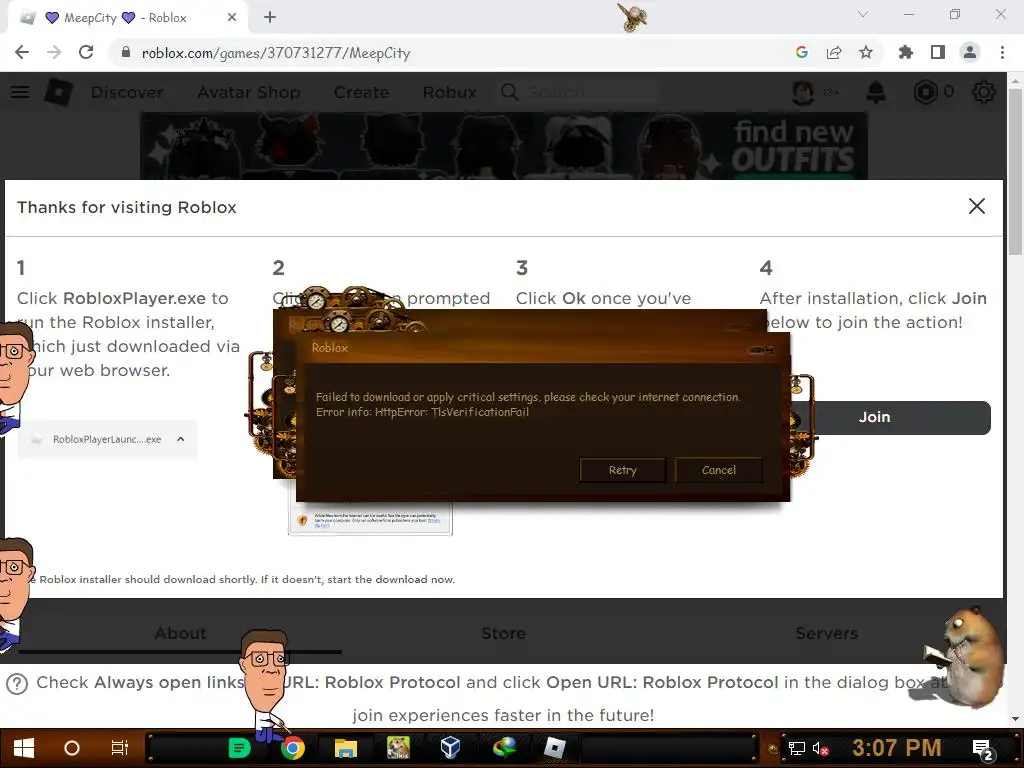Open the Avatar Shop menu item
Screen dimensions: 1024x768
point(249,93)
